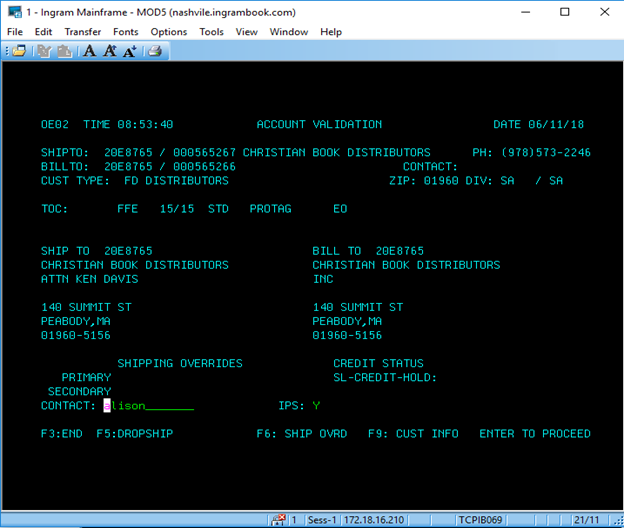Click the ATTN KEN DAVIS line
Image resolution: width=624 pixels, height=528 pixels.
coord(90,279)
